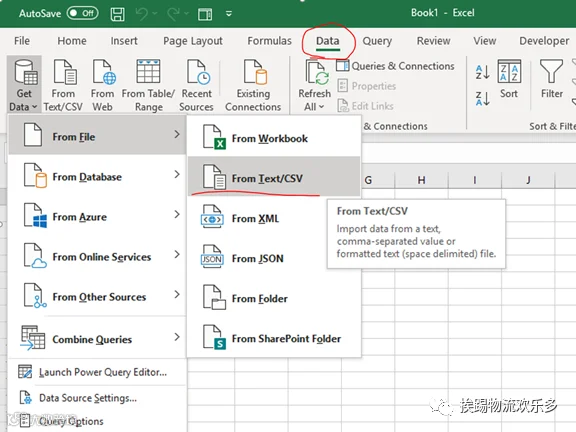Open Queries & Connections pane
The width and height of the screenshot is (576, 432).
395,66
